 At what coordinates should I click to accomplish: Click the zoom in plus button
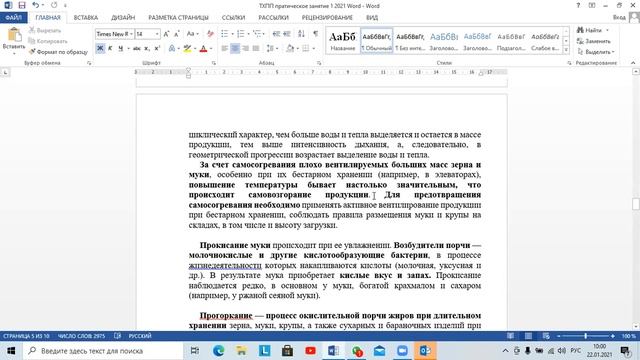[x=613, y=336]
